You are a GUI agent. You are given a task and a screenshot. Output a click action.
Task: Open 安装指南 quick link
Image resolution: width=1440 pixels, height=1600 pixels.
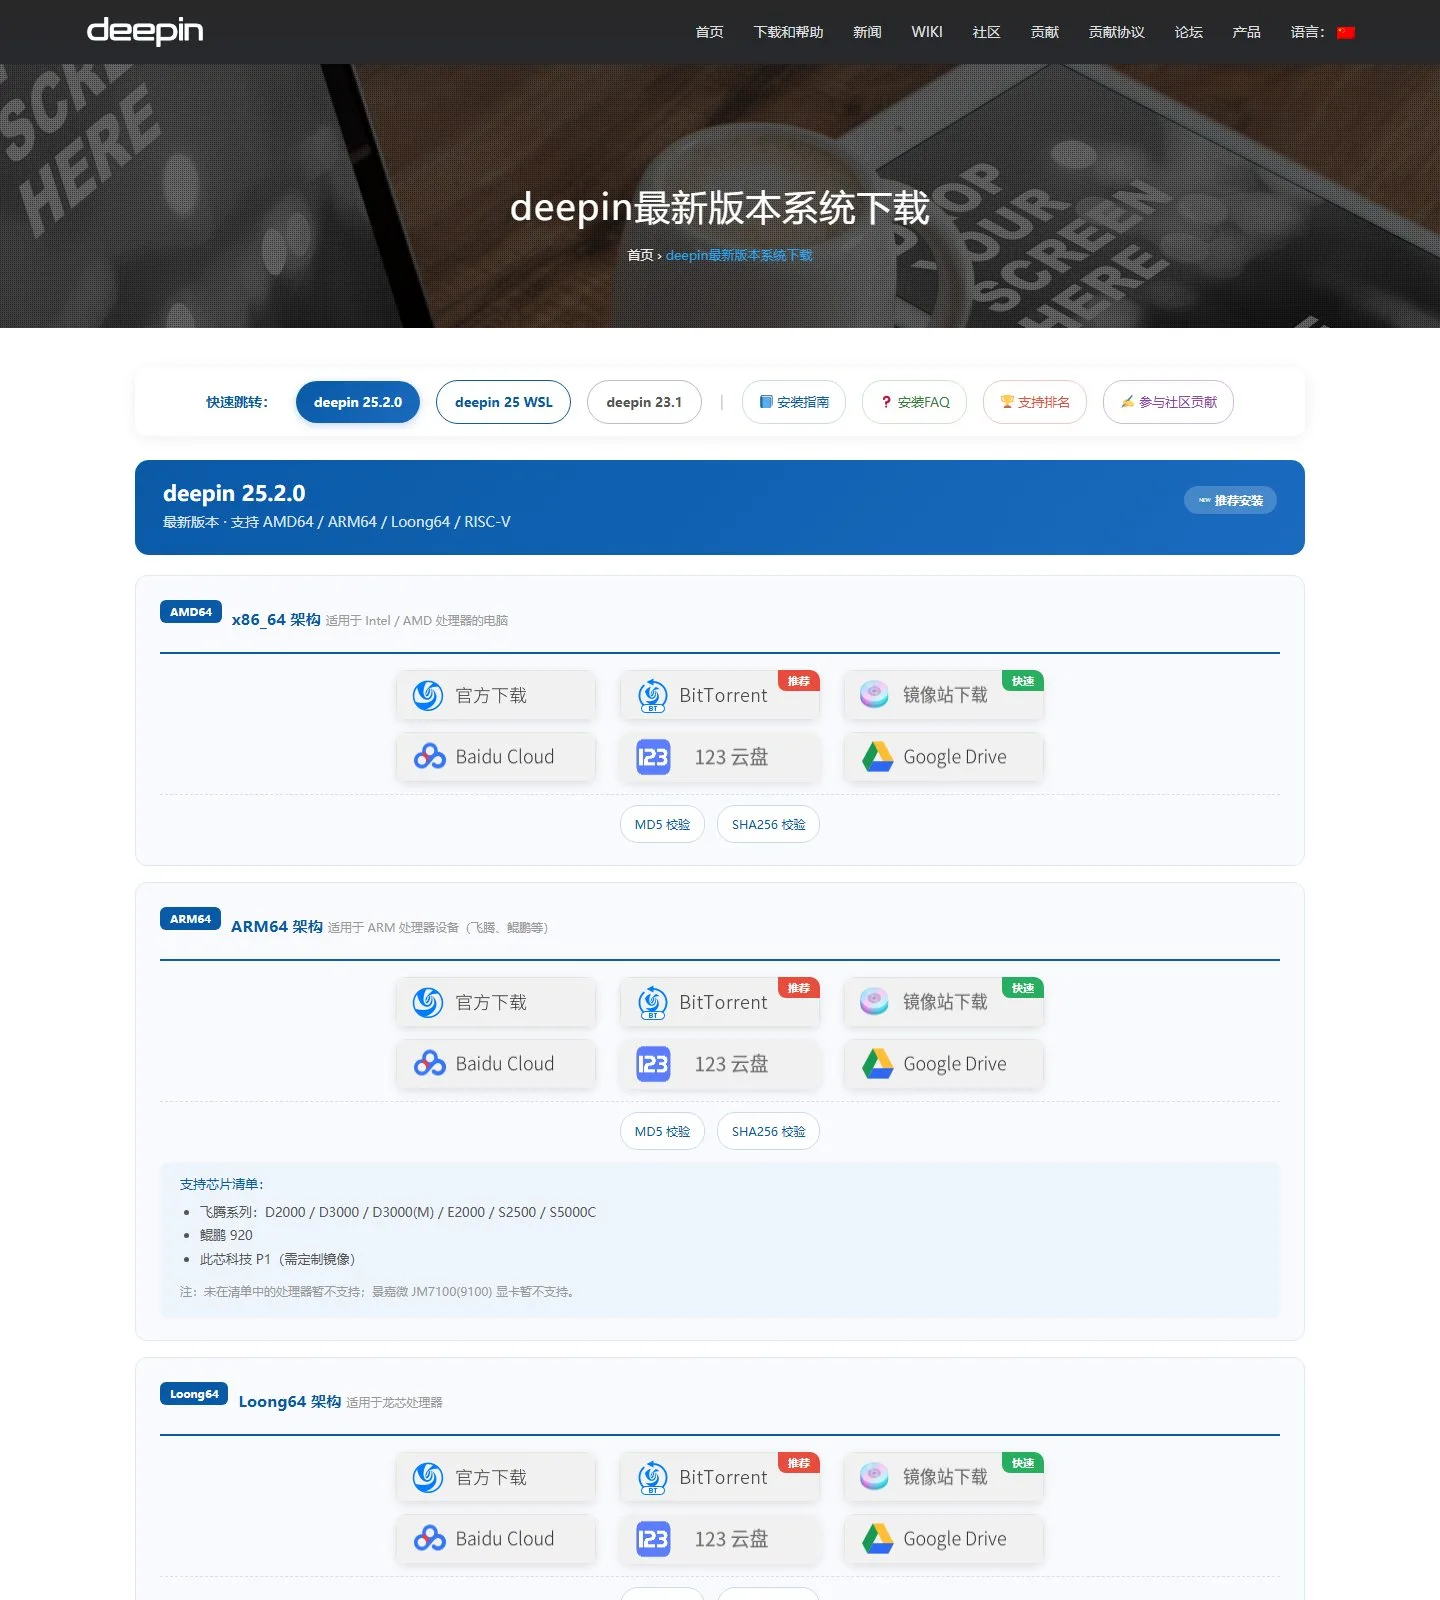(794, 402)
